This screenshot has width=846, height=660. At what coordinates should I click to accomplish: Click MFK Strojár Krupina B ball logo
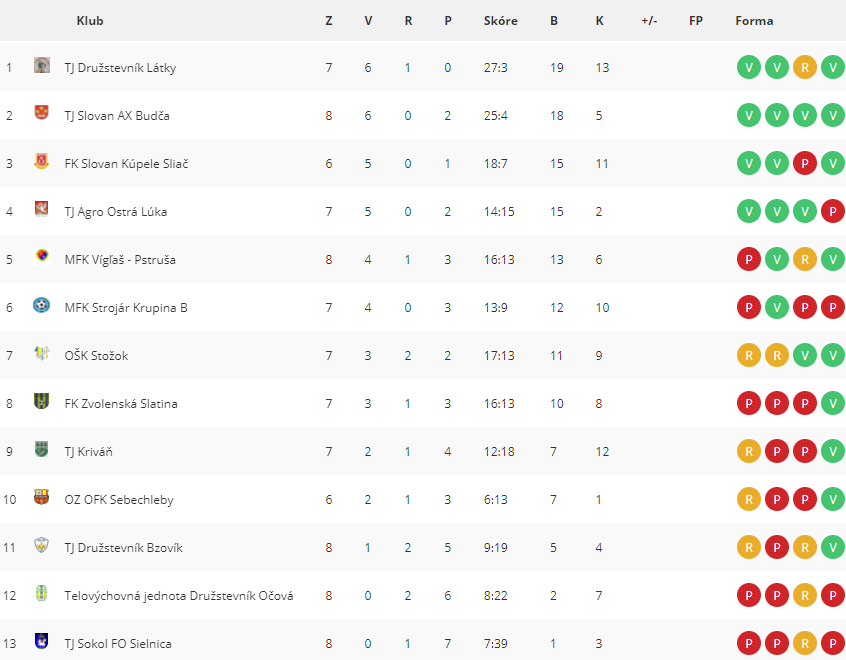[42, 305]
